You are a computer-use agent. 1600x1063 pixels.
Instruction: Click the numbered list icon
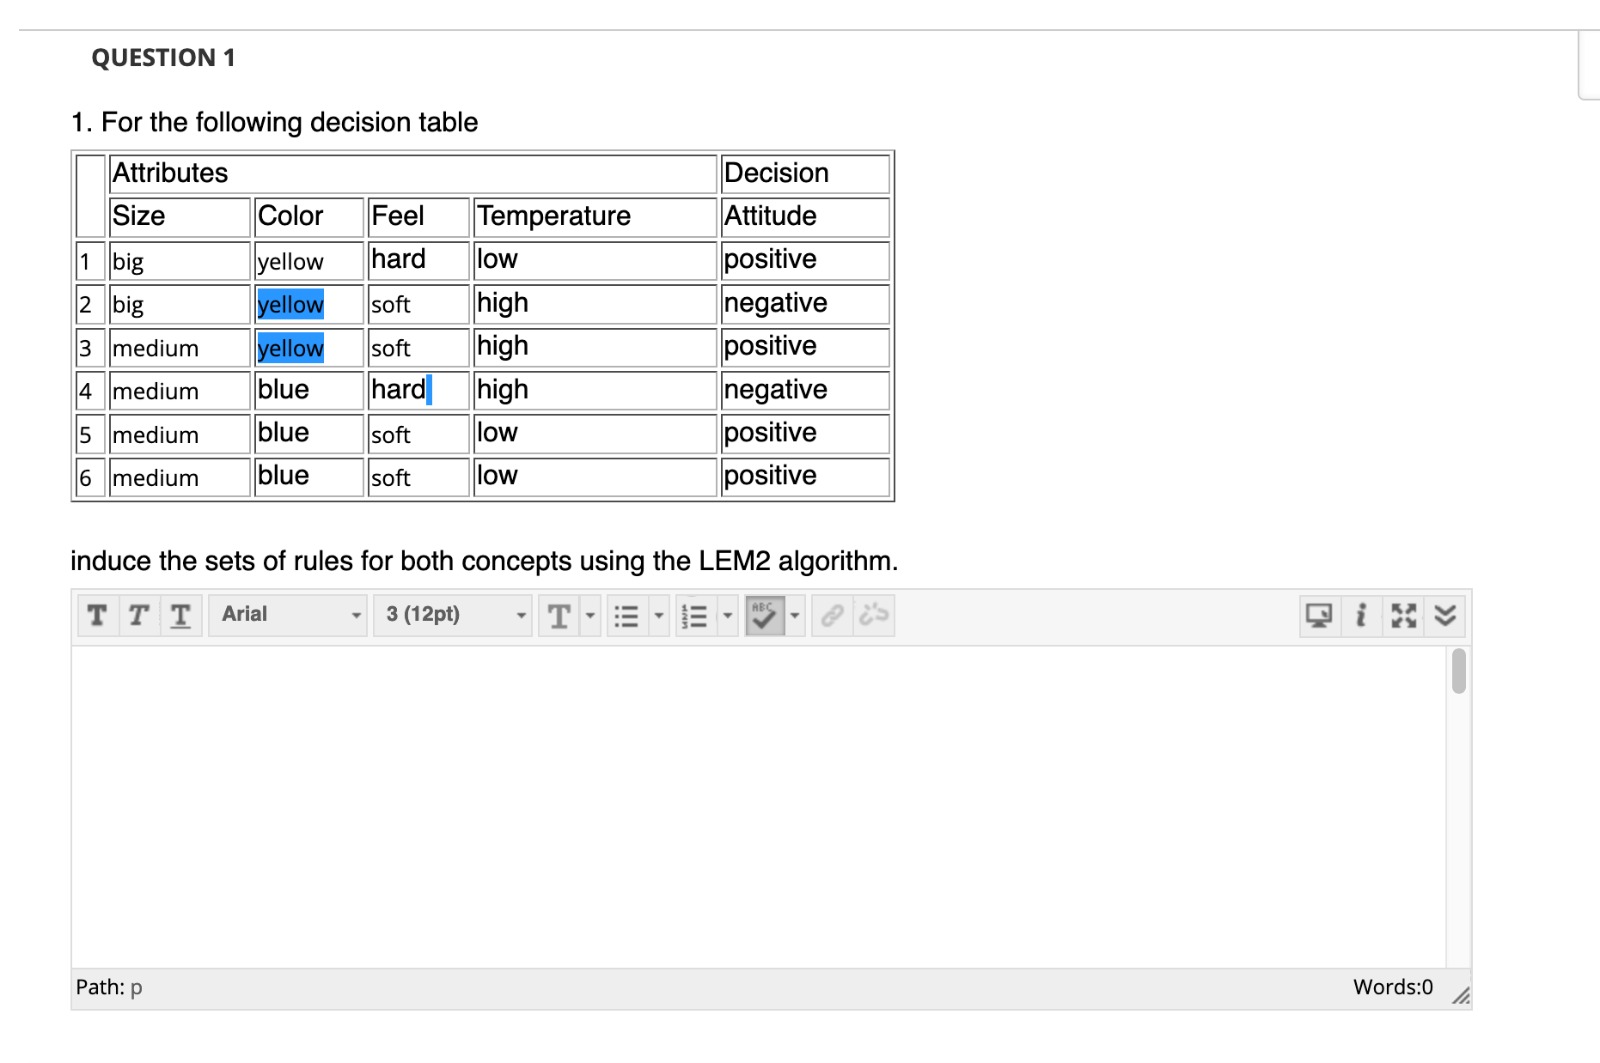(694, 616)
